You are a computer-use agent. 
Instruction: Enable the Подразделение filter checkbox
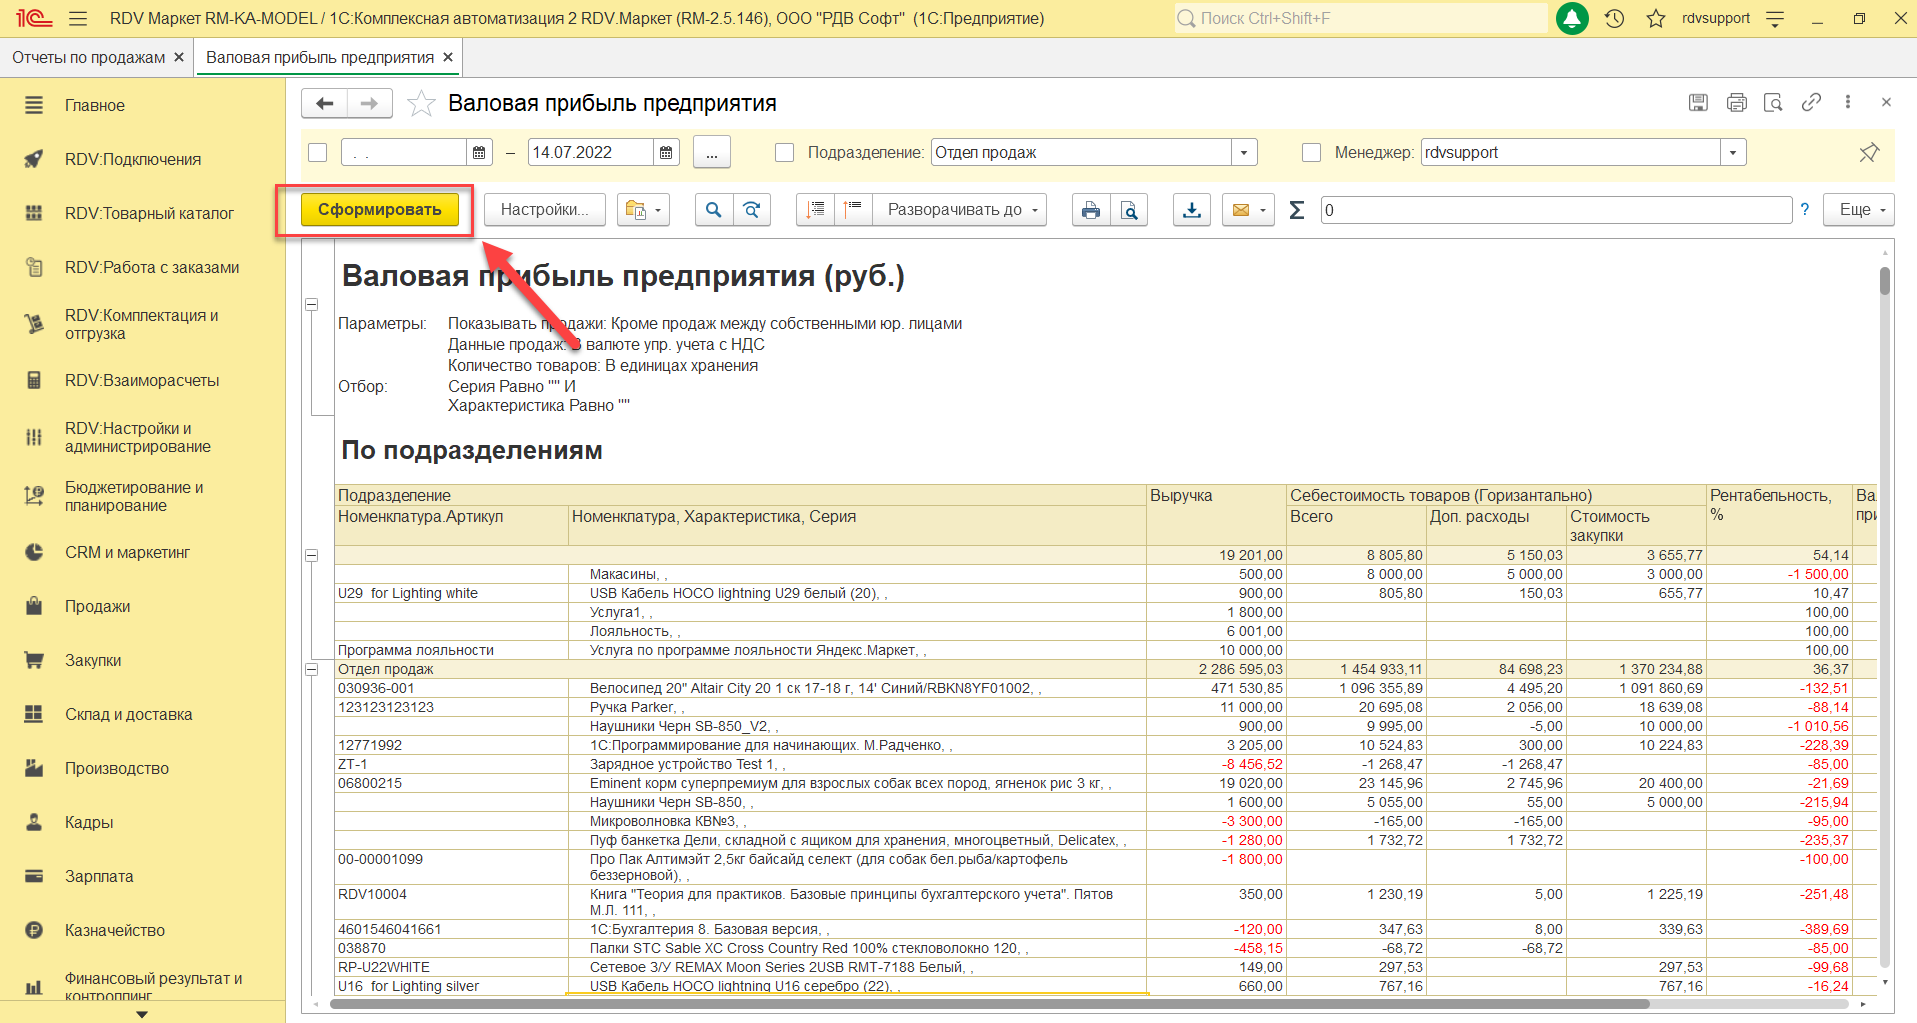[785, 153]
